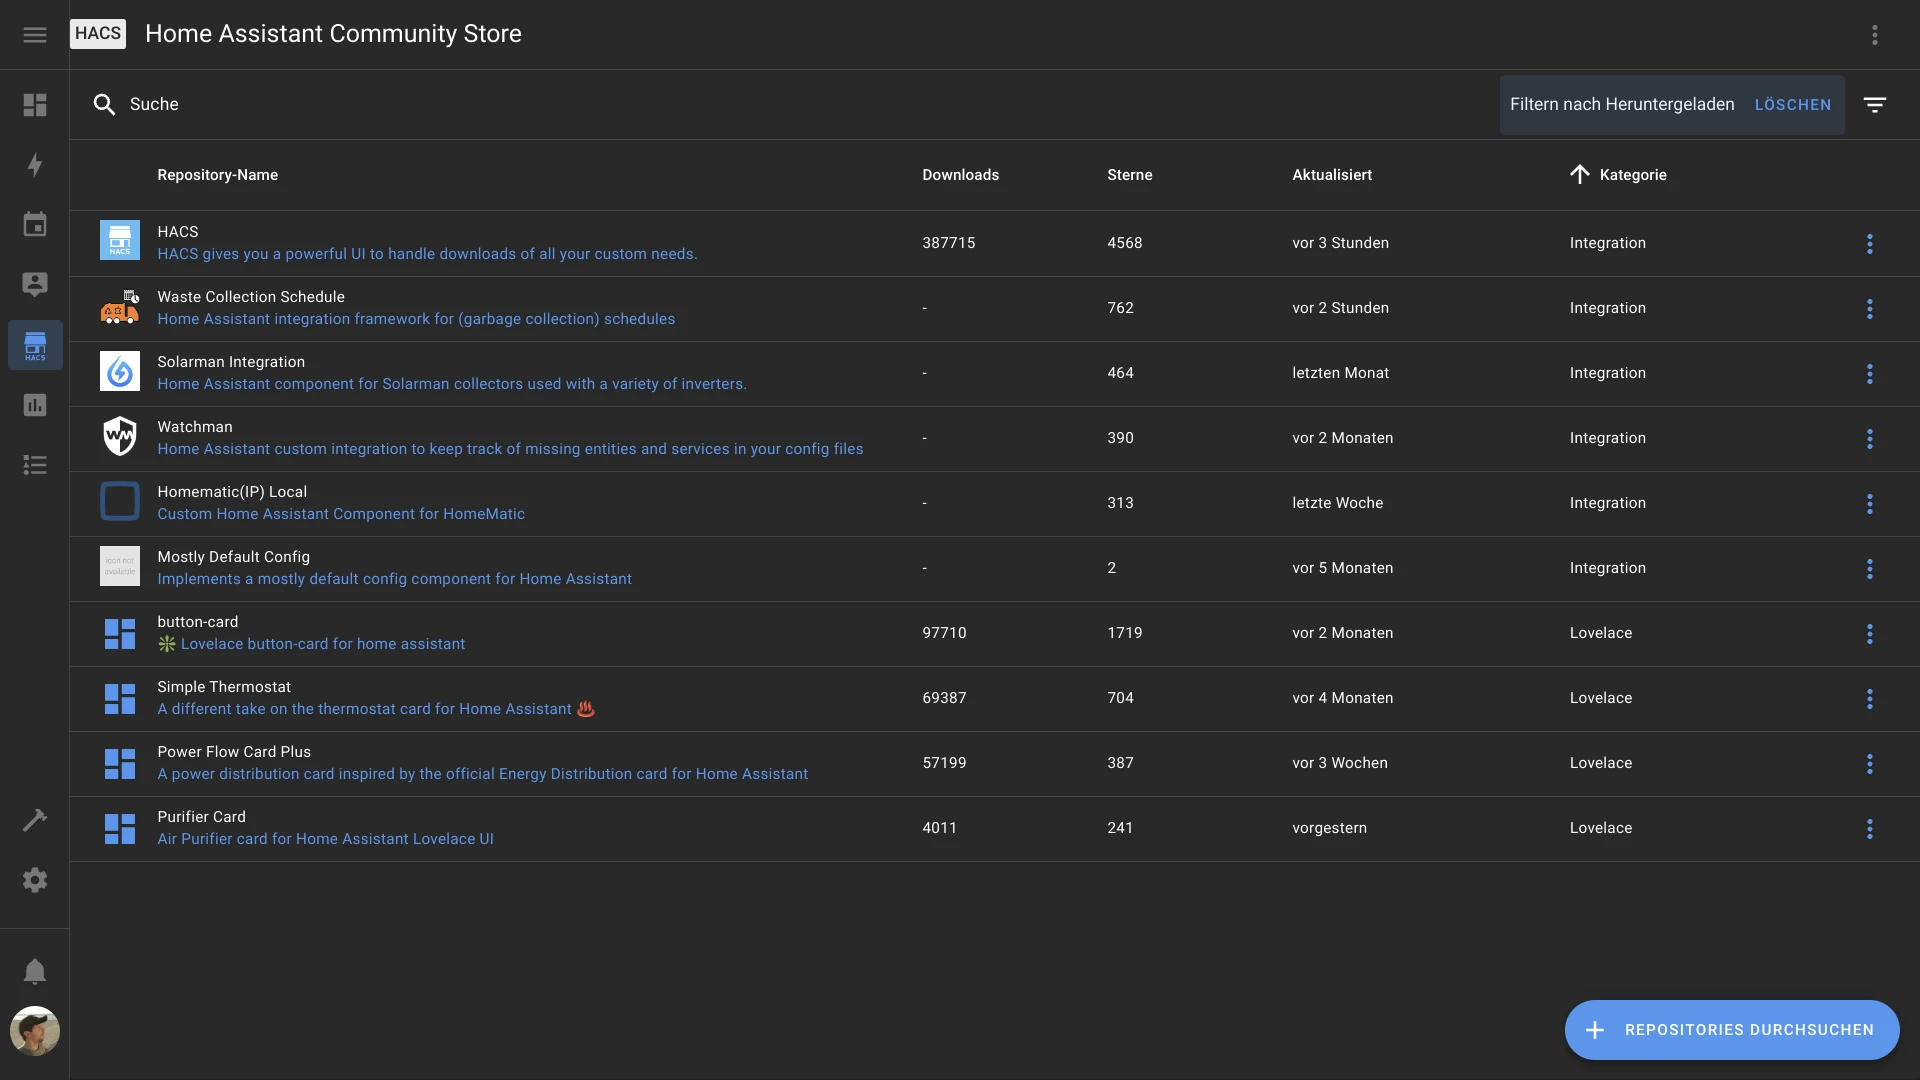Open row menu for Purifier Card
The width and height of the screenshot is (1920, 1080).
point(1869,828)
